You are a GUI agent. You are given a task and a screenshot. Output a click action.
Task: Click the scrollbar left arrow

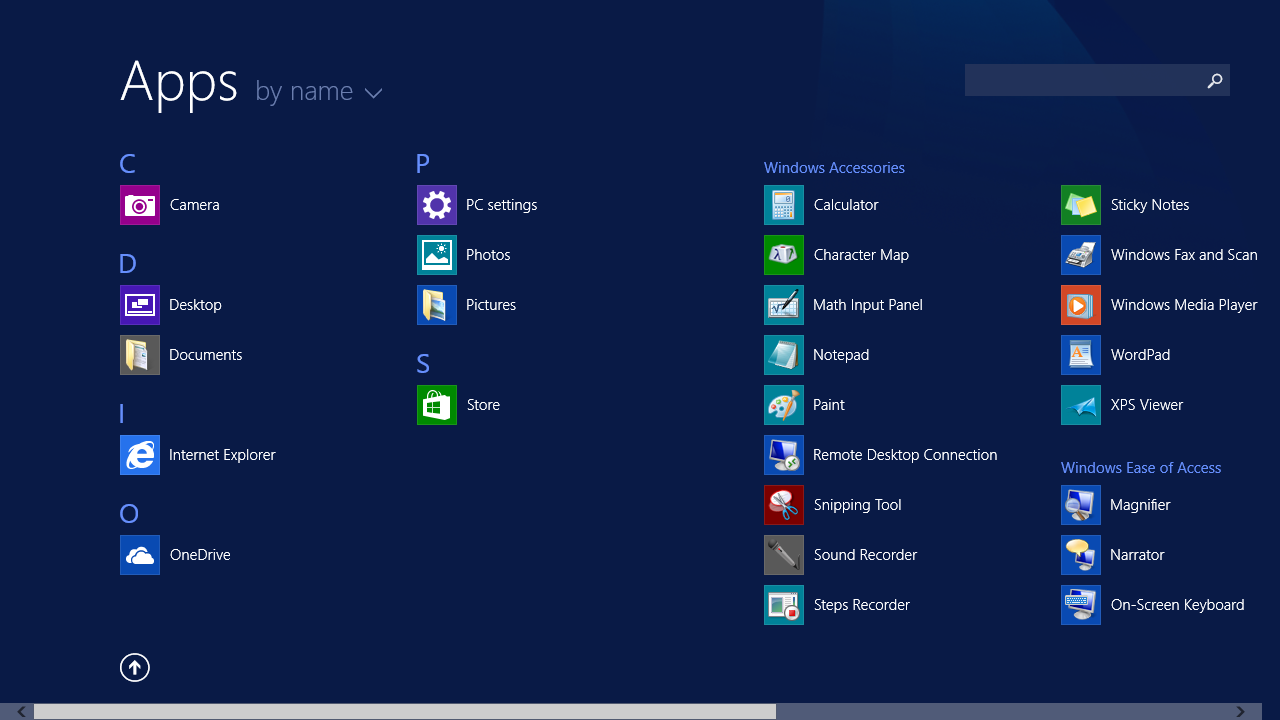point(20,712)
